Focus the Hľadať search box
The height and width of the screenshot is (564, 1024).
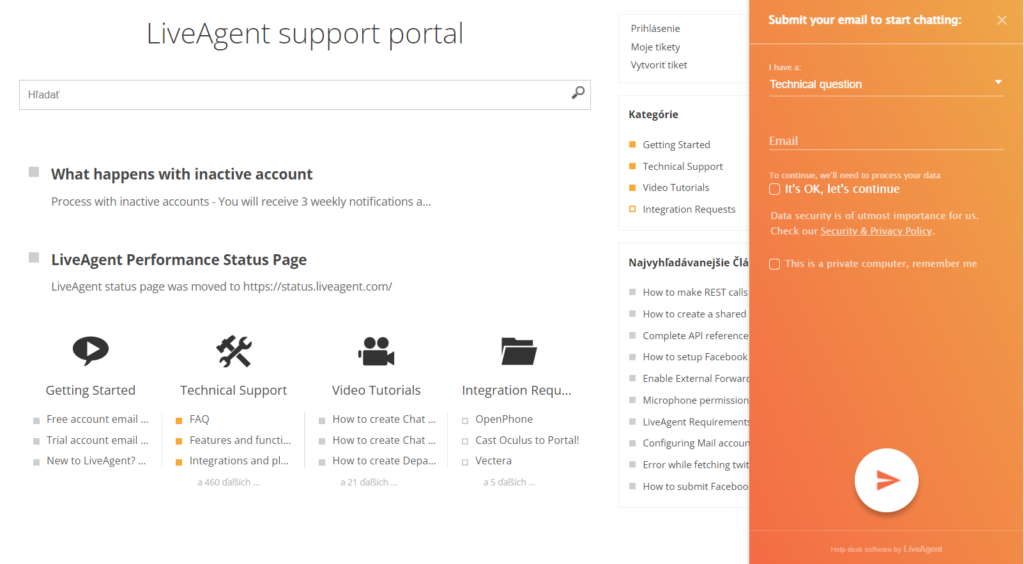(x=290, y=94)
